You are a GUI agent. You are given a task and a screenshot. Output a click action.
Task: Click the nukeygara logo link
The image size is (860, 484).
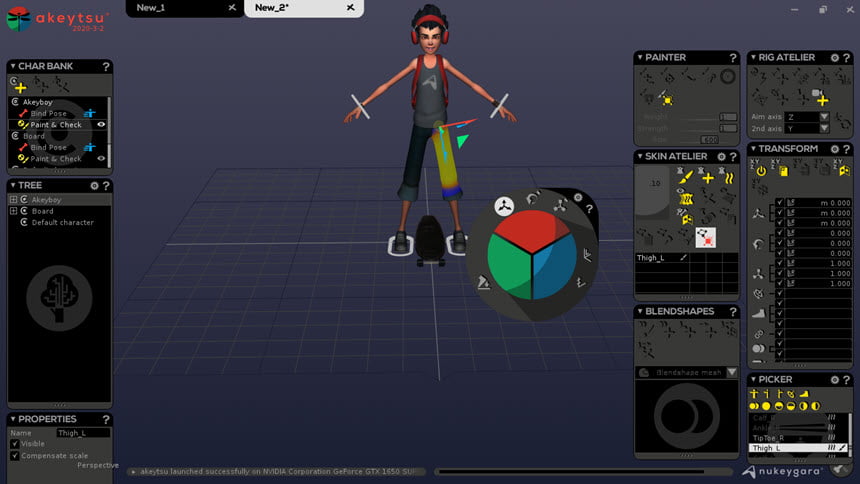[x=783, y=471]
